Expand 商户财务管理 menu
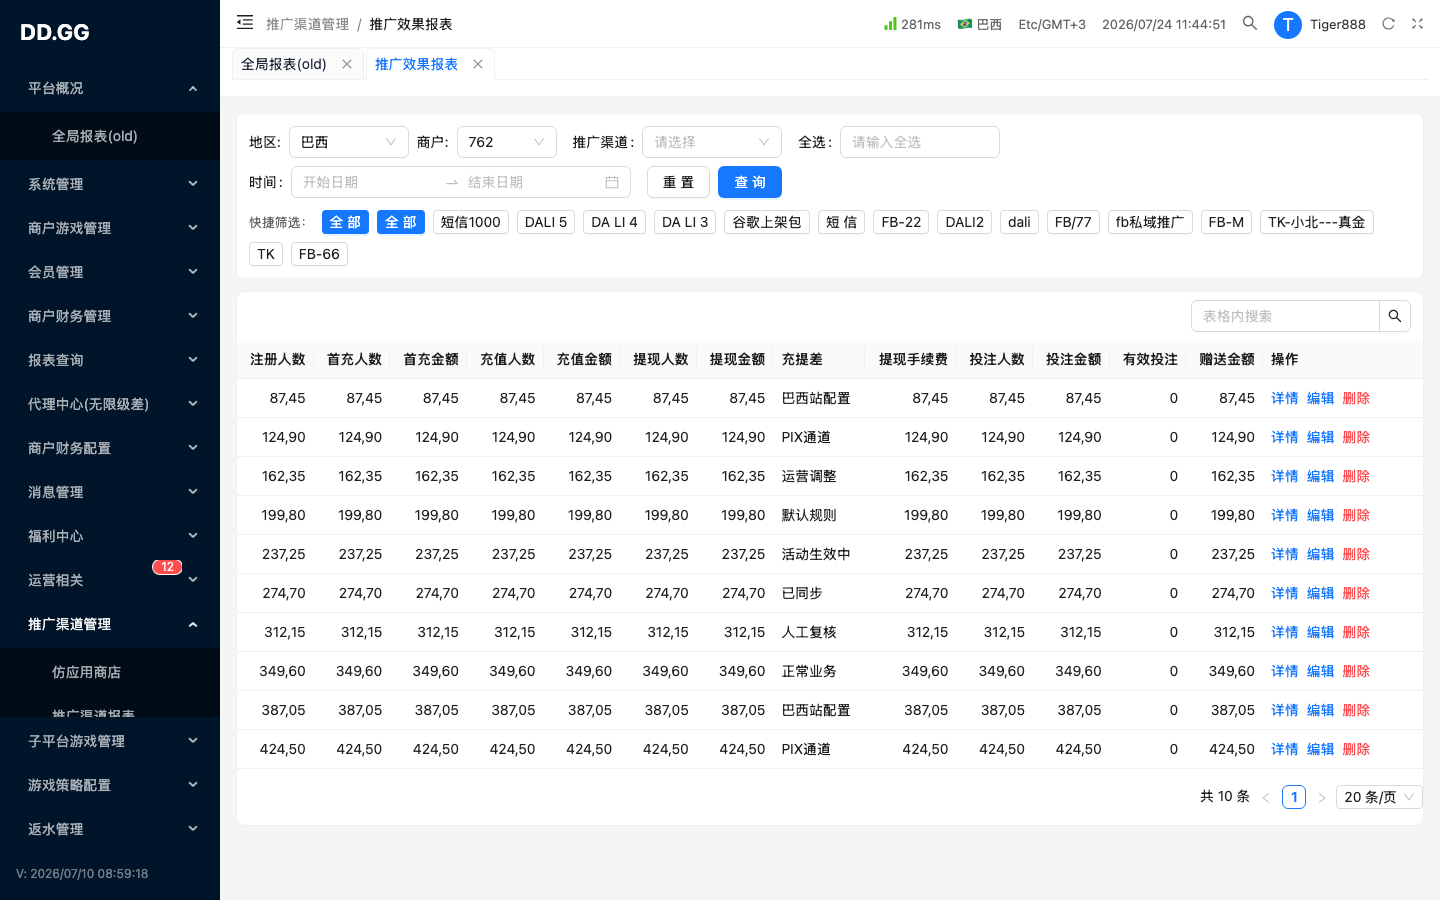 point(110,316)
